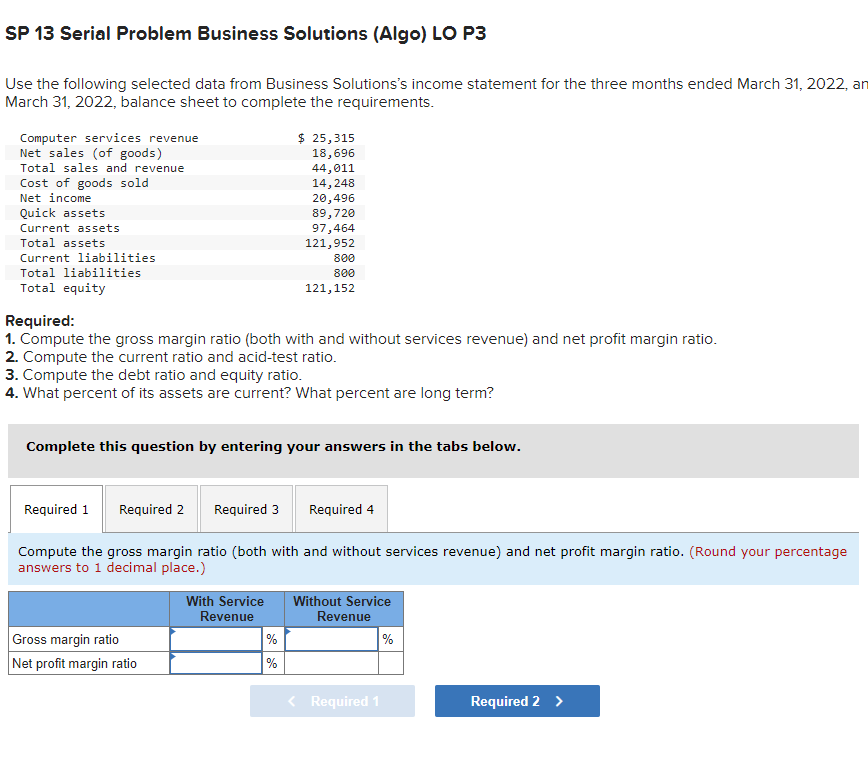Select the With Service Revenue column header
The height and width of the screenshot is (763, 868).
224,609
